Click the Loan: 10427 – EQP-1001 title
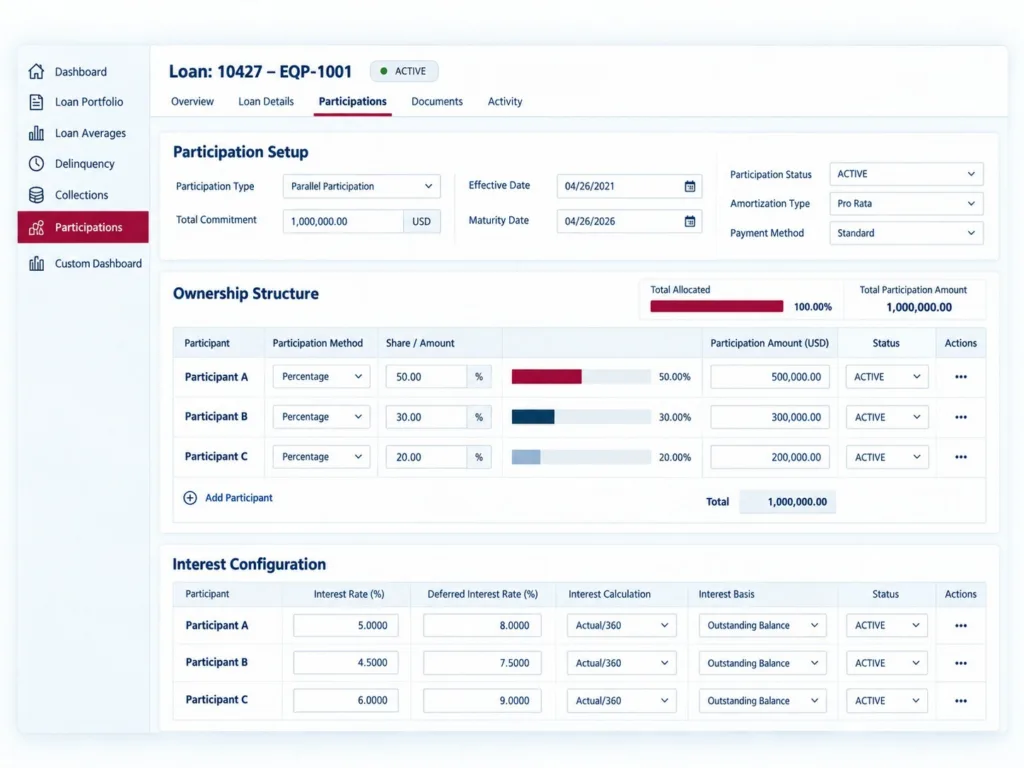Screen dimensions: 1024x768 click(x=260, y=71)
